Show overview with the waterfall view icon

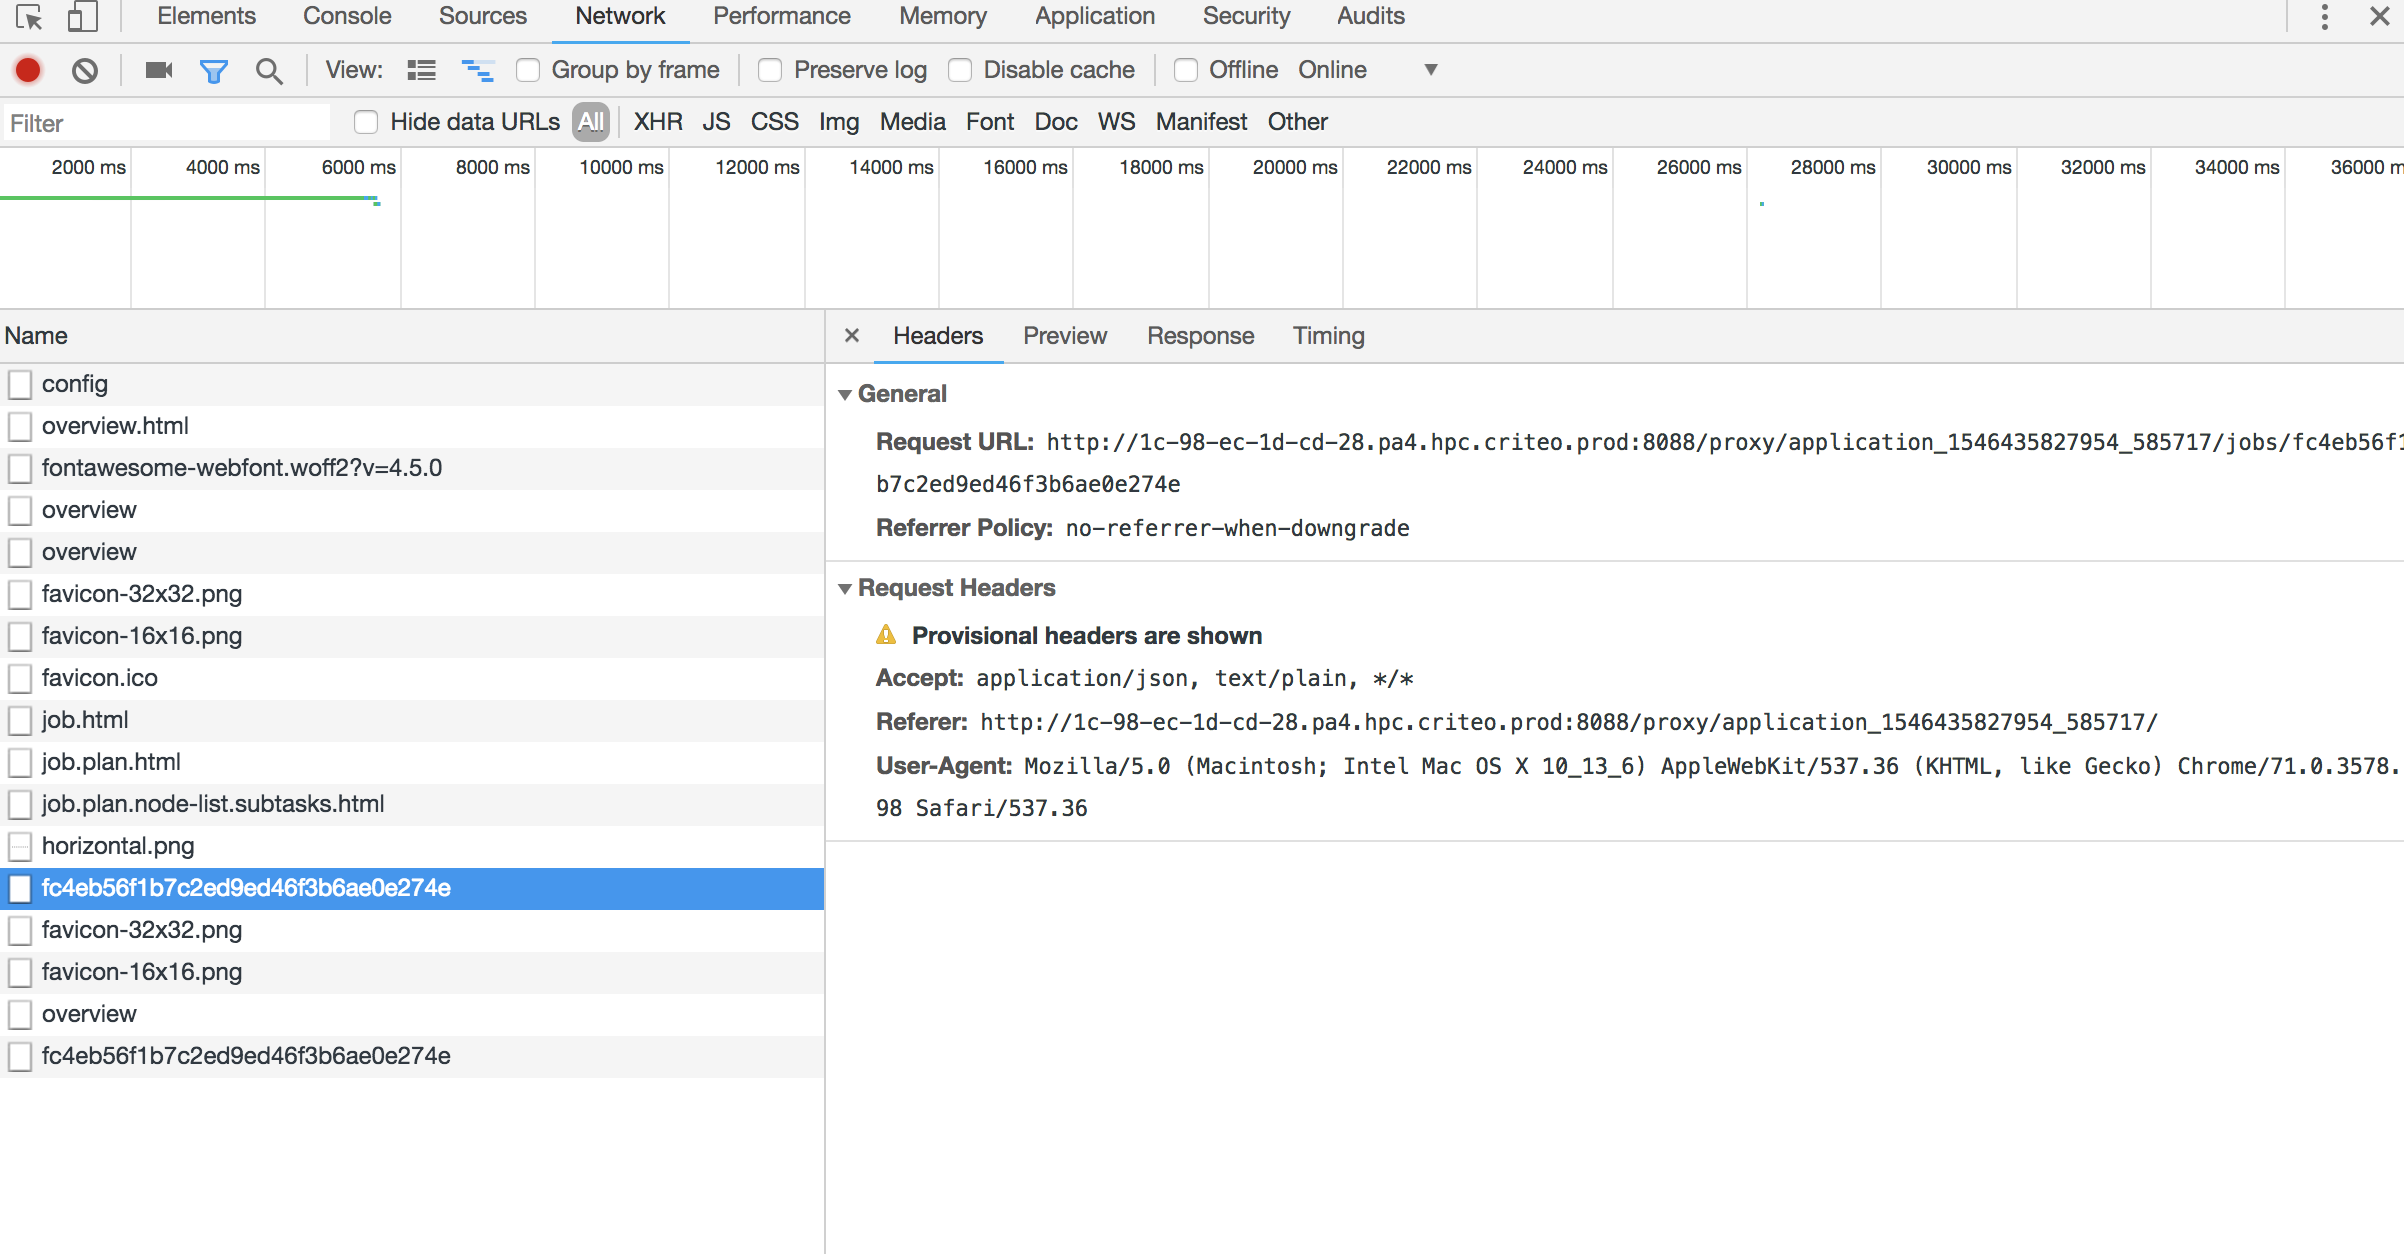click(x=477, y=70)
